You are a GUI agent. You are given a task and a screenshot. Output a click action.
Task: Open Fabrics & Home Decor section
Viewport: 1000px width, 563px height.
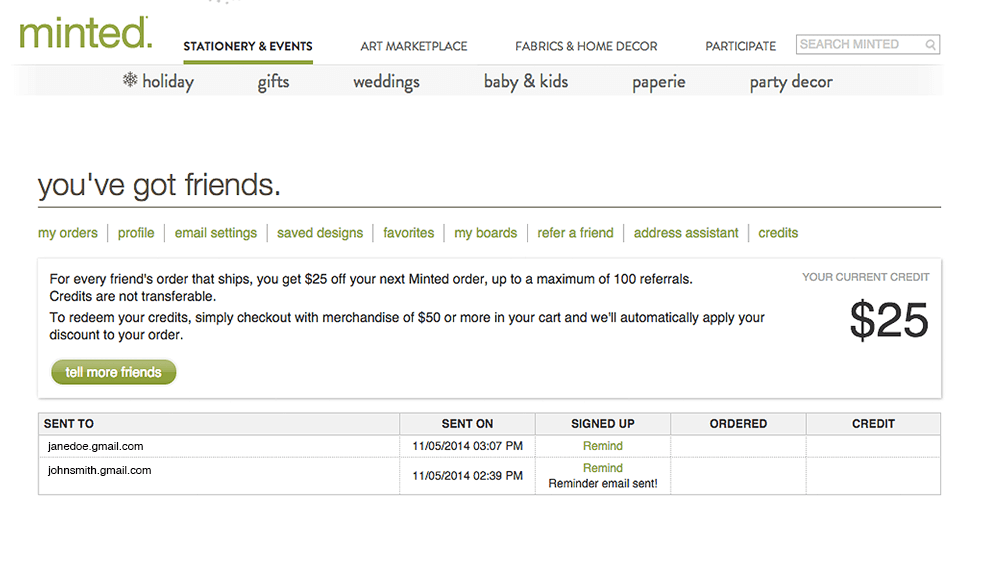[586, 46]
